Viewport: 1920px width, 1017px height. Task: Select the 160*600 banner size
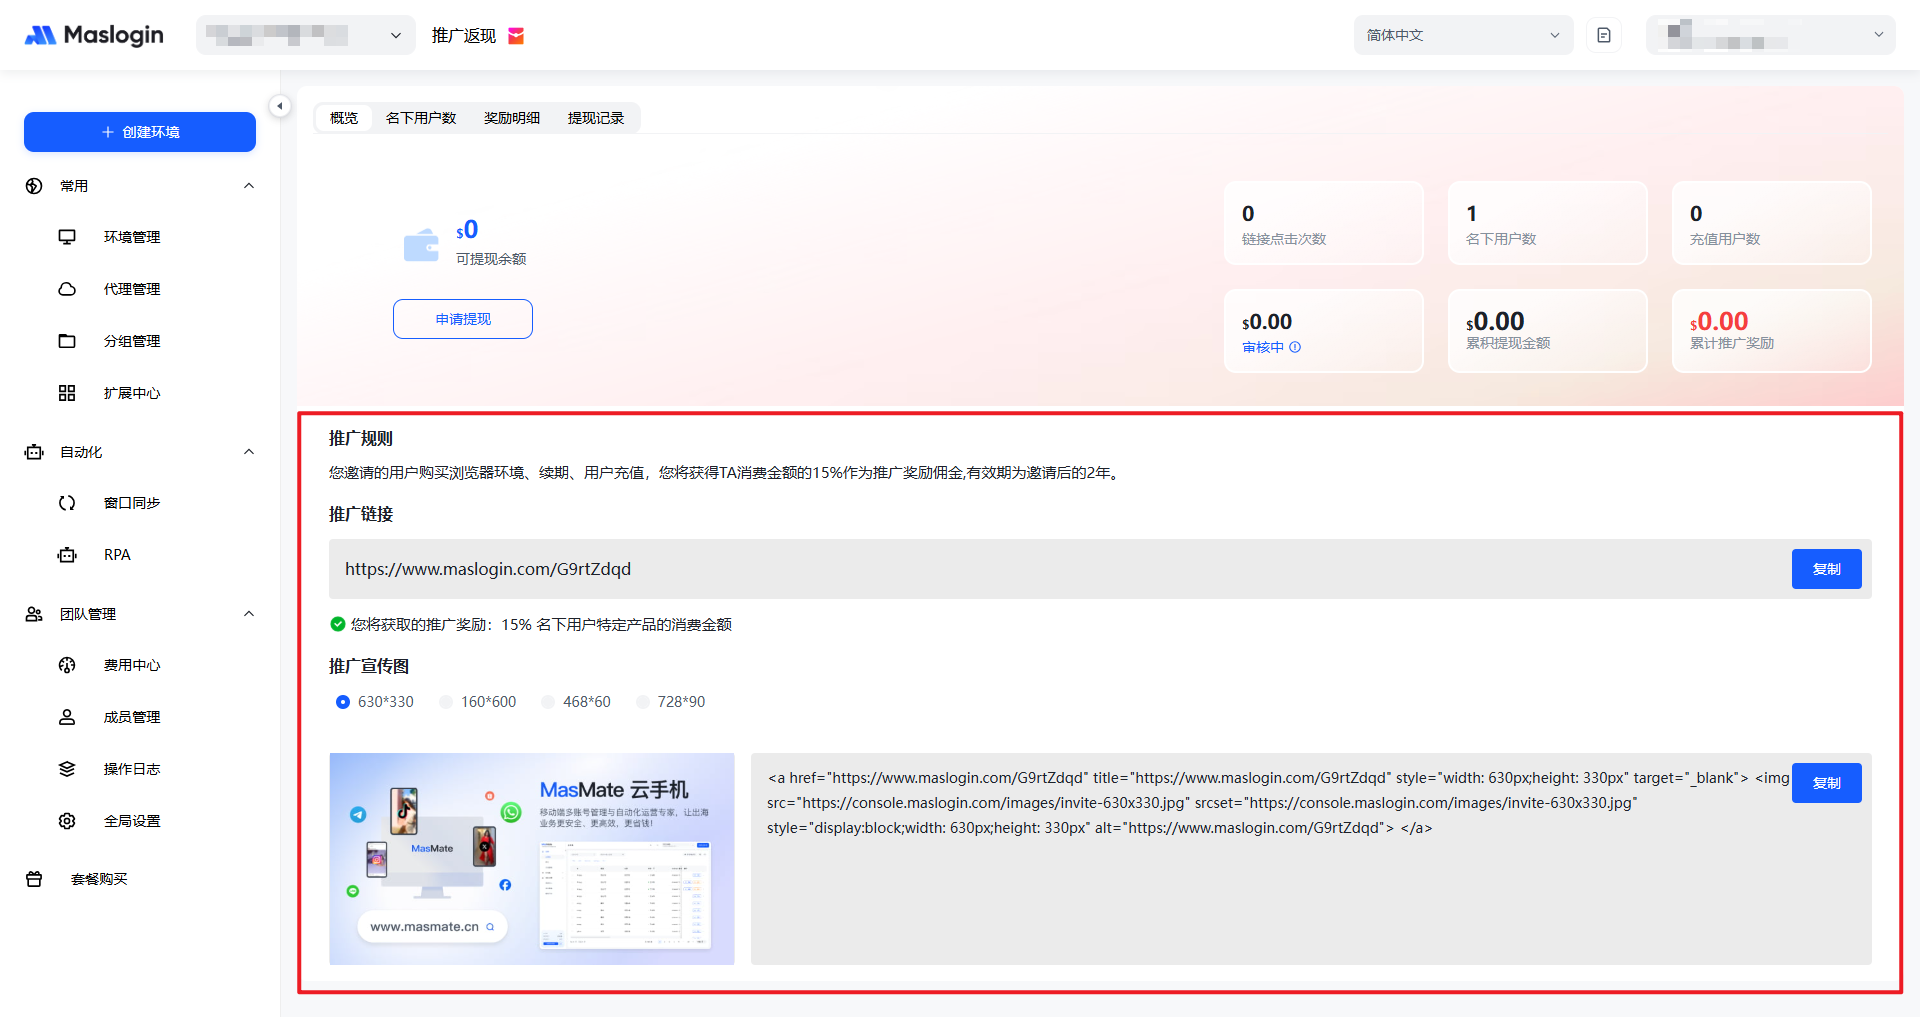[x=447, y=702]
